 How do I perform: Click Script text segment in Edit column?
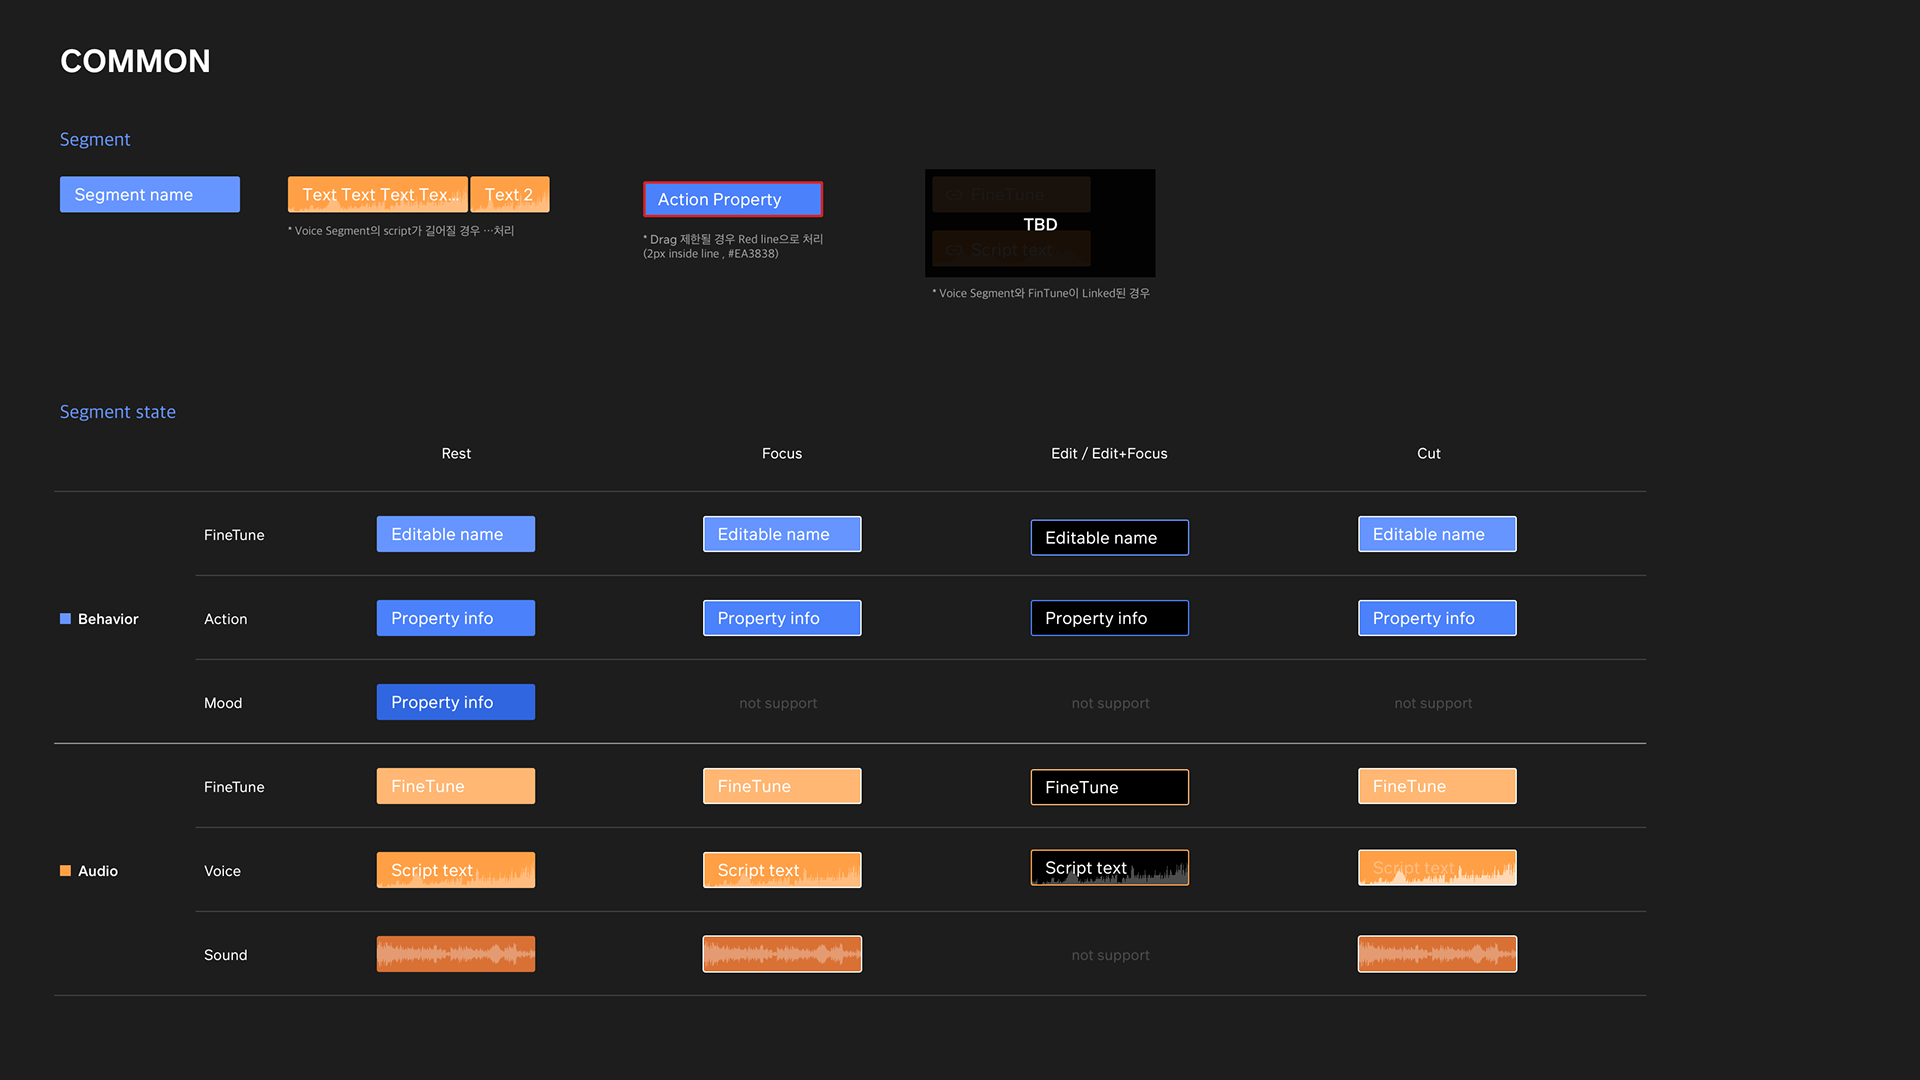[x=1109, y=868]
